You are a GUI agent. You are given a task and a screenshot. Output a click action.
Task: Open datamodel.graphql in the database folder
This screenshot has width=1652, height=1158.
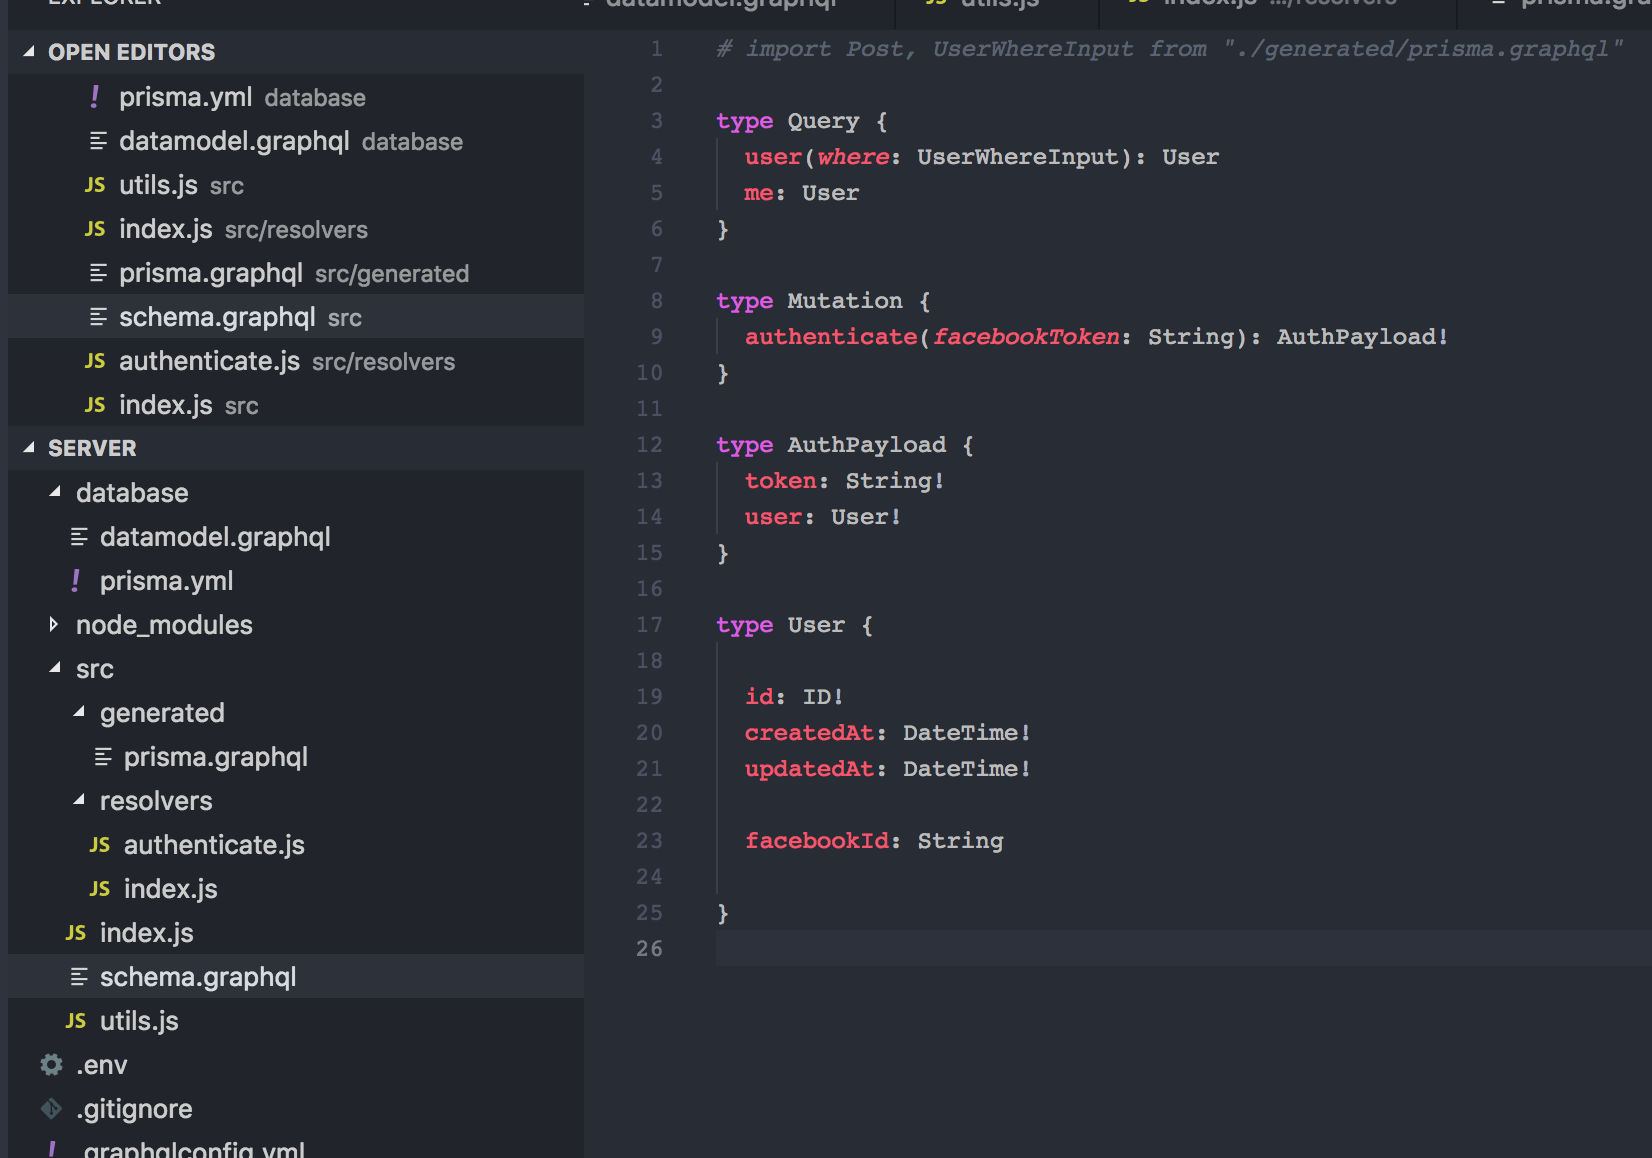pos(296,537)
